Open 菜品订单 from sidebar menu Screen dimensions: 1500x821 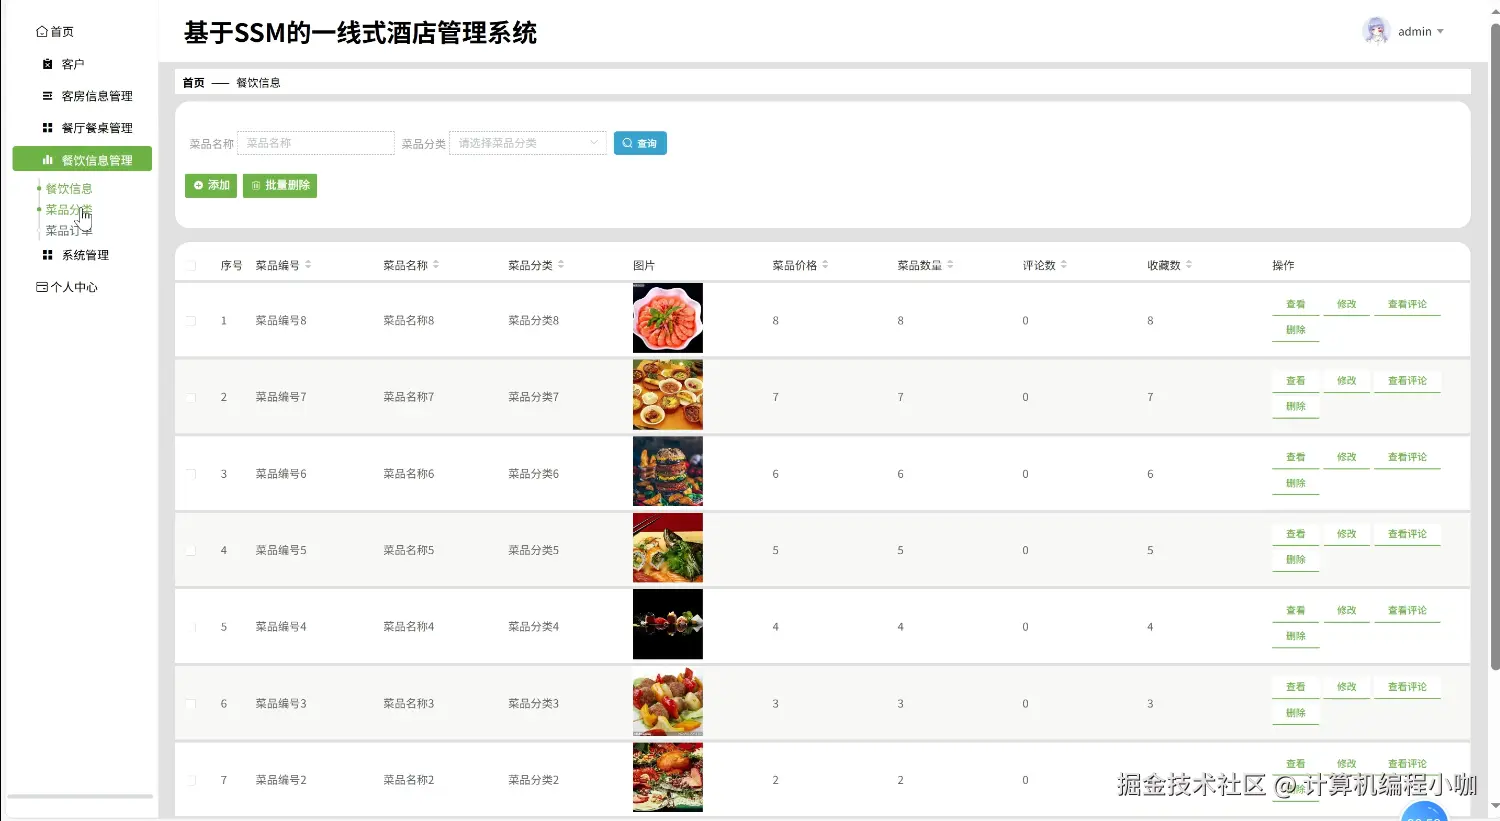pos(67,230)
